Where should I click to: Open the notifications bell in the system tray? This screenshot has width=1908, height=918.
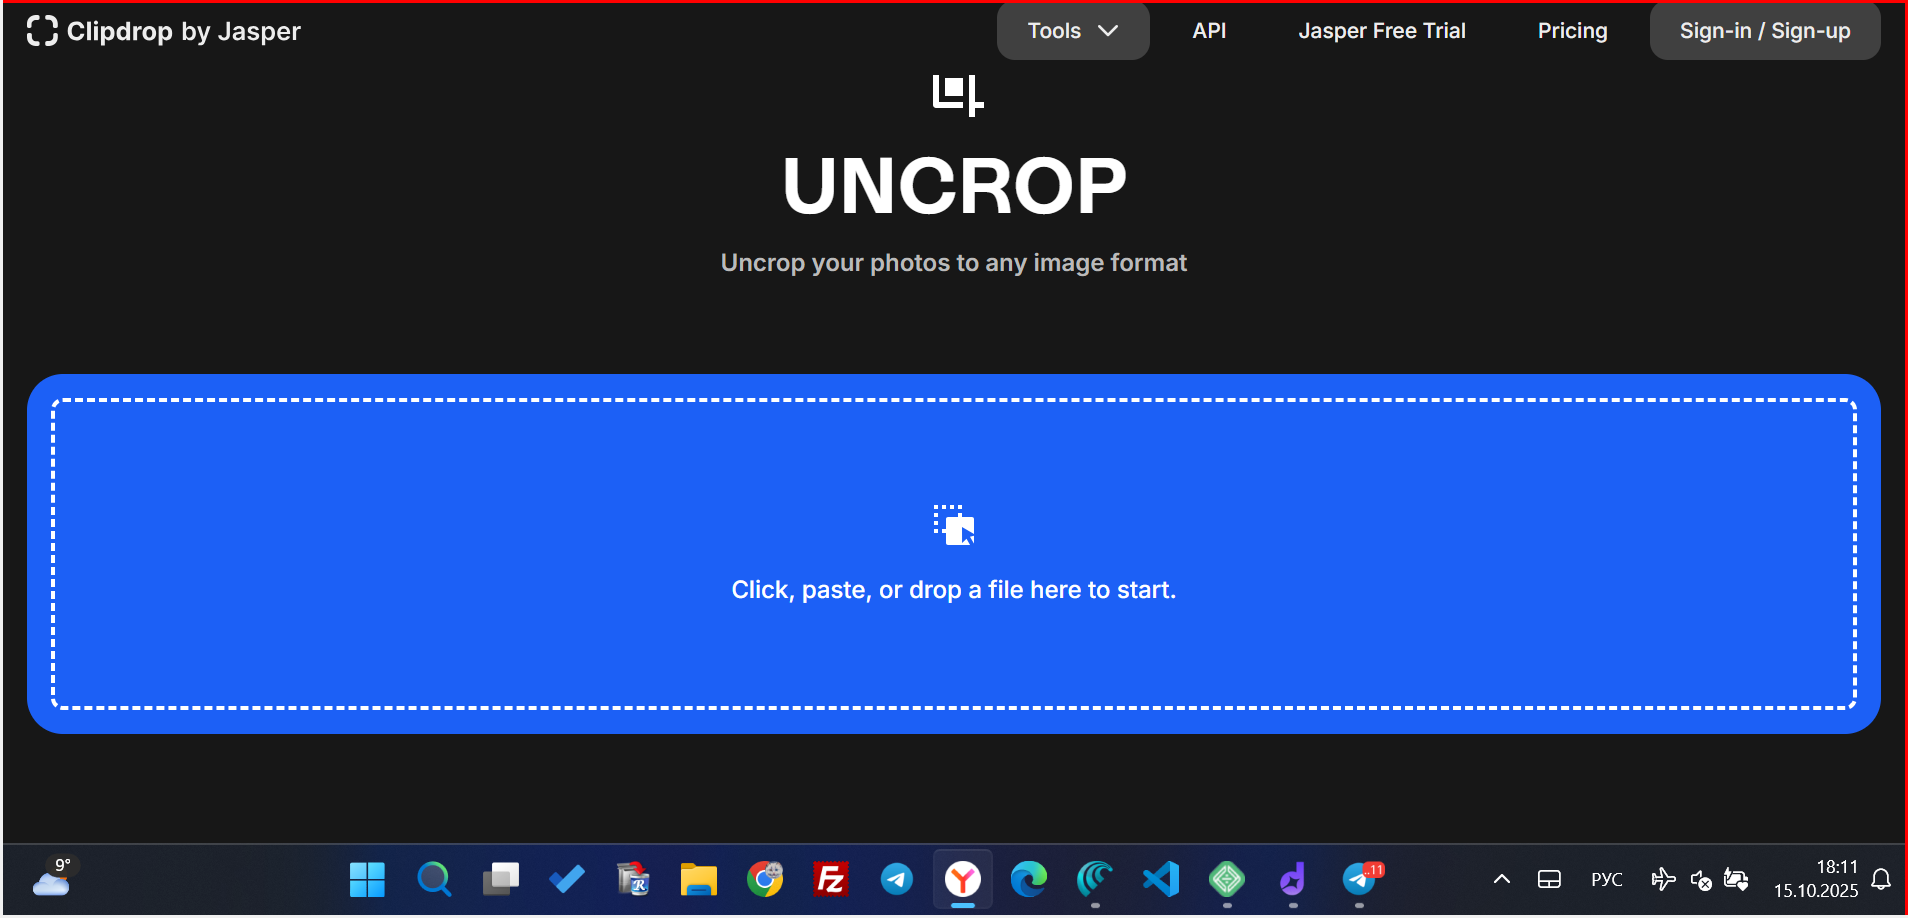click(x=1881, y=879)
